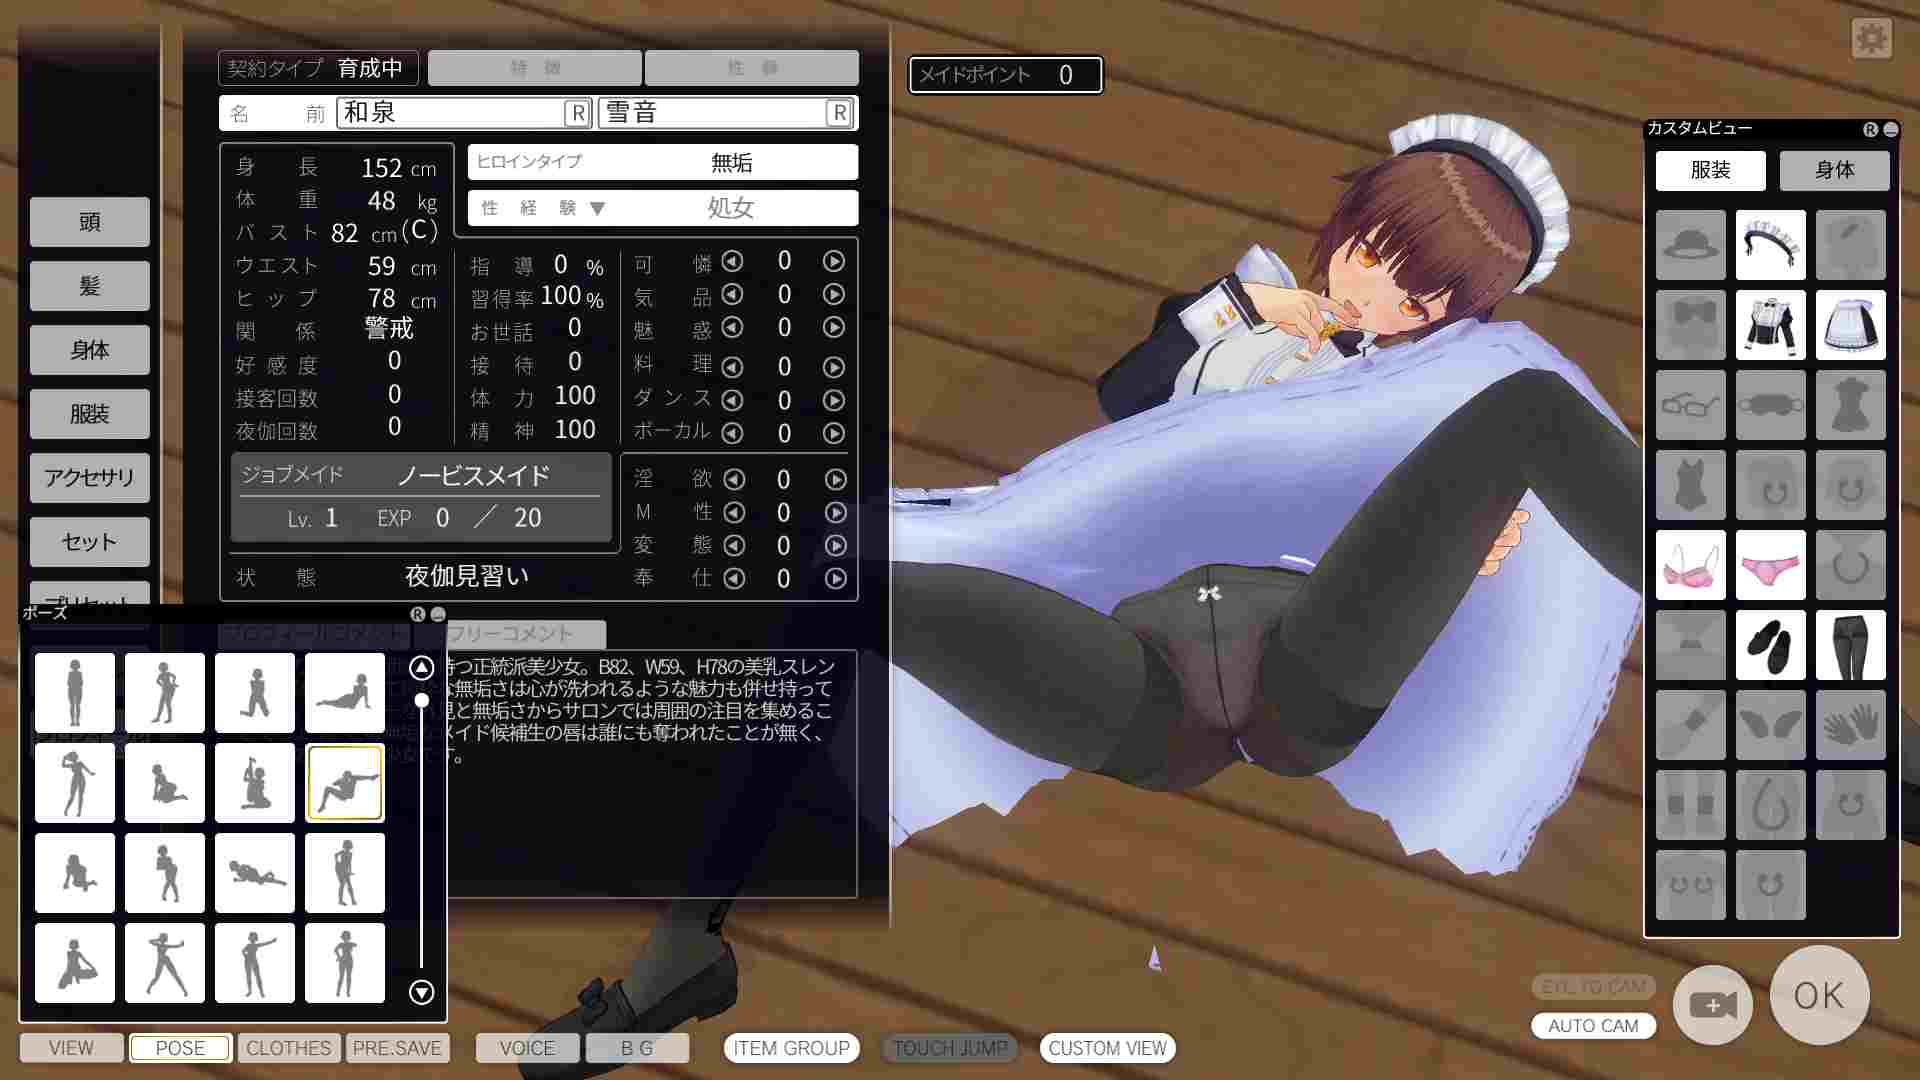
Task: Minimize the Custom View panel
Action: pos(1890,129)
